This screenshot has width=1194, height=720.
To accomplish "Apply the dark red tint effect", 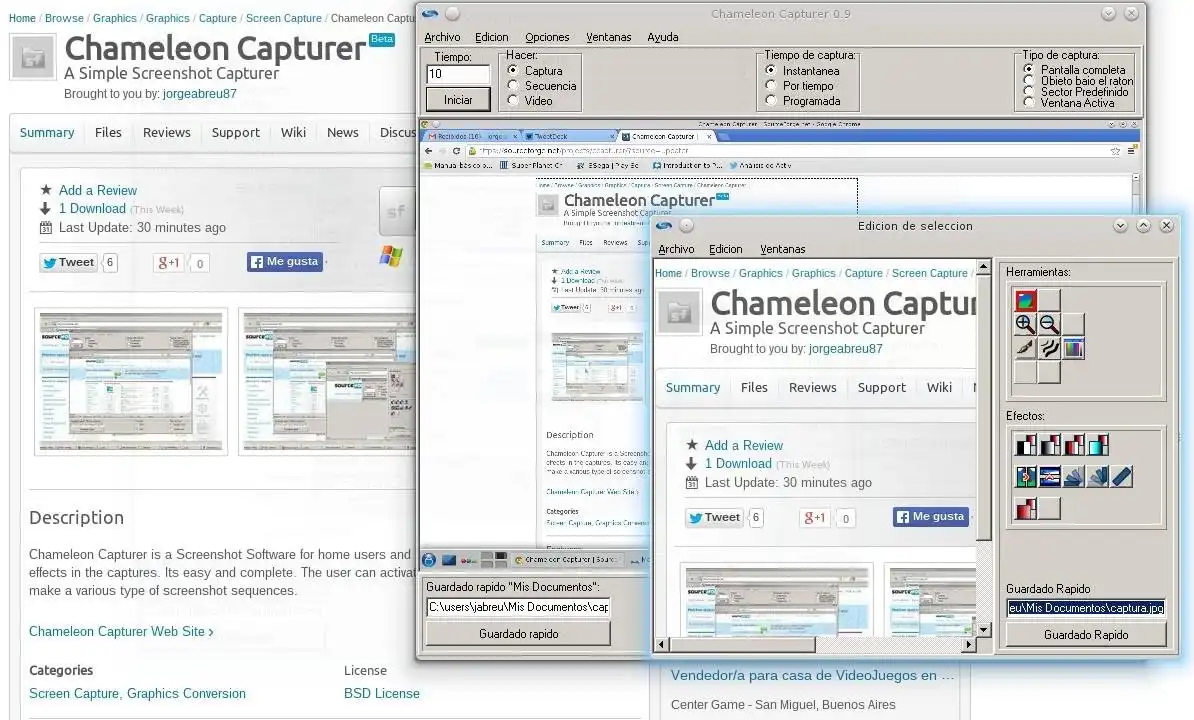I will tap(1074, 444).
